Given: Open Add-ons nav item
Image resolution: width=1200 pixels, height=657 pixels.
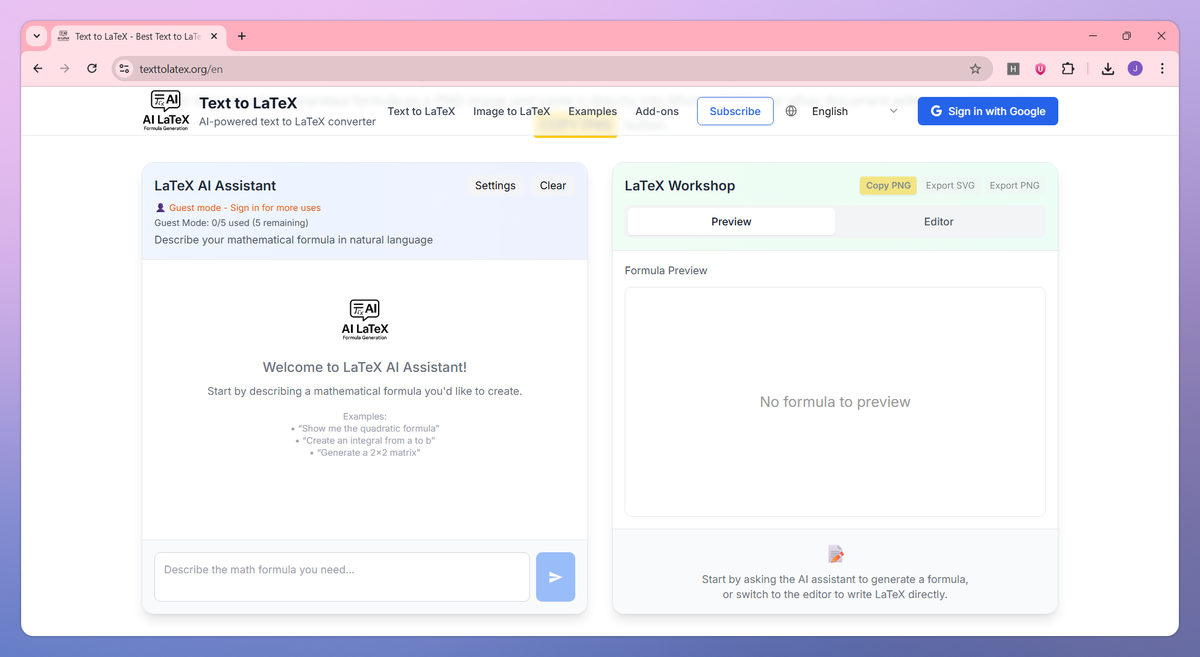Looking at the screenshot, I should [657, 111].
